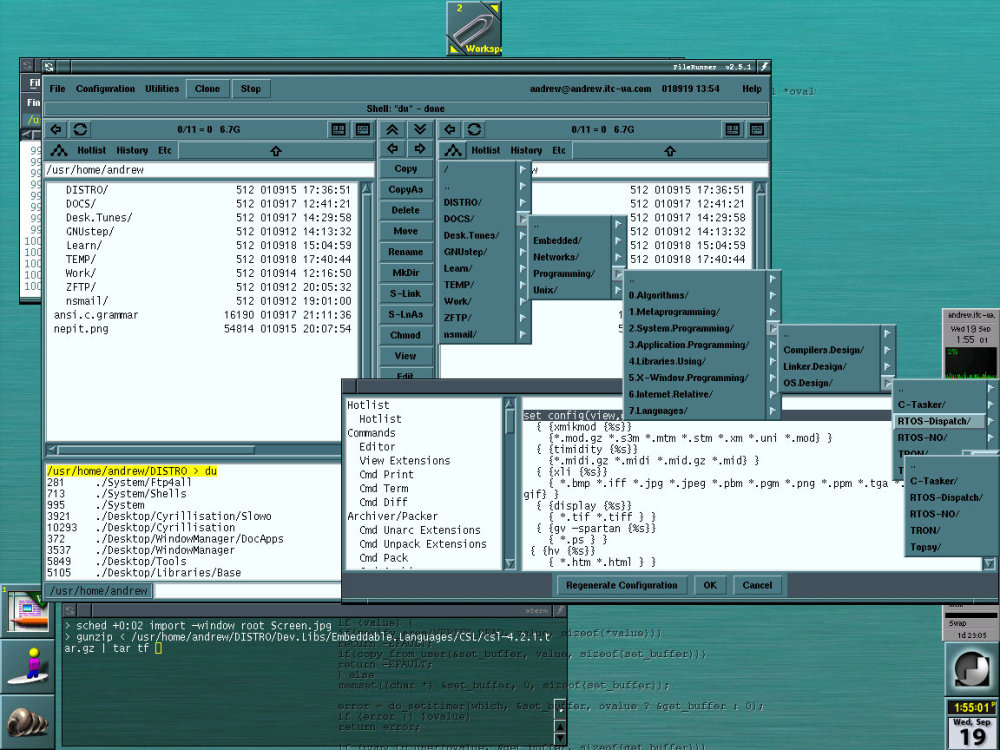Click Cancel in the configuration dialog

(757, 585)
